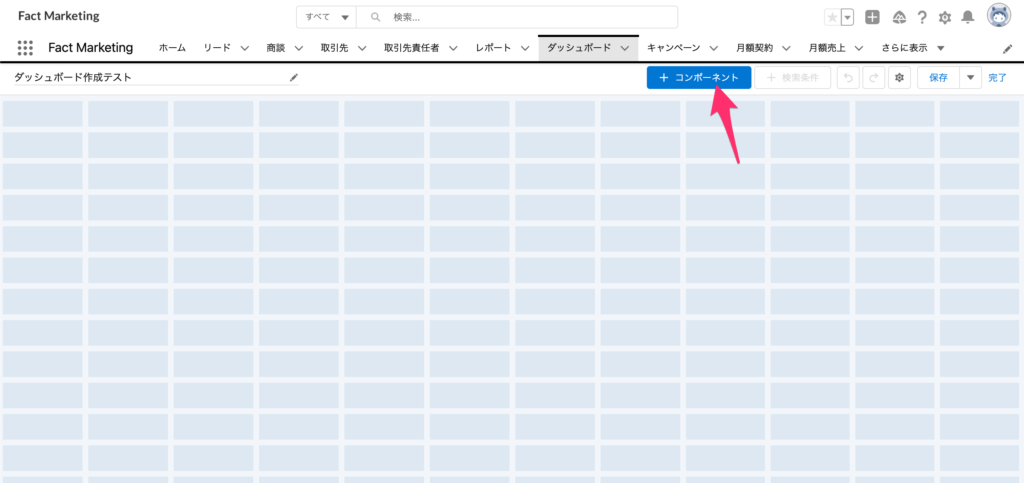1024x483 pixels.
Task: Select the ダッシュボード tab
Action: point(579,48)
